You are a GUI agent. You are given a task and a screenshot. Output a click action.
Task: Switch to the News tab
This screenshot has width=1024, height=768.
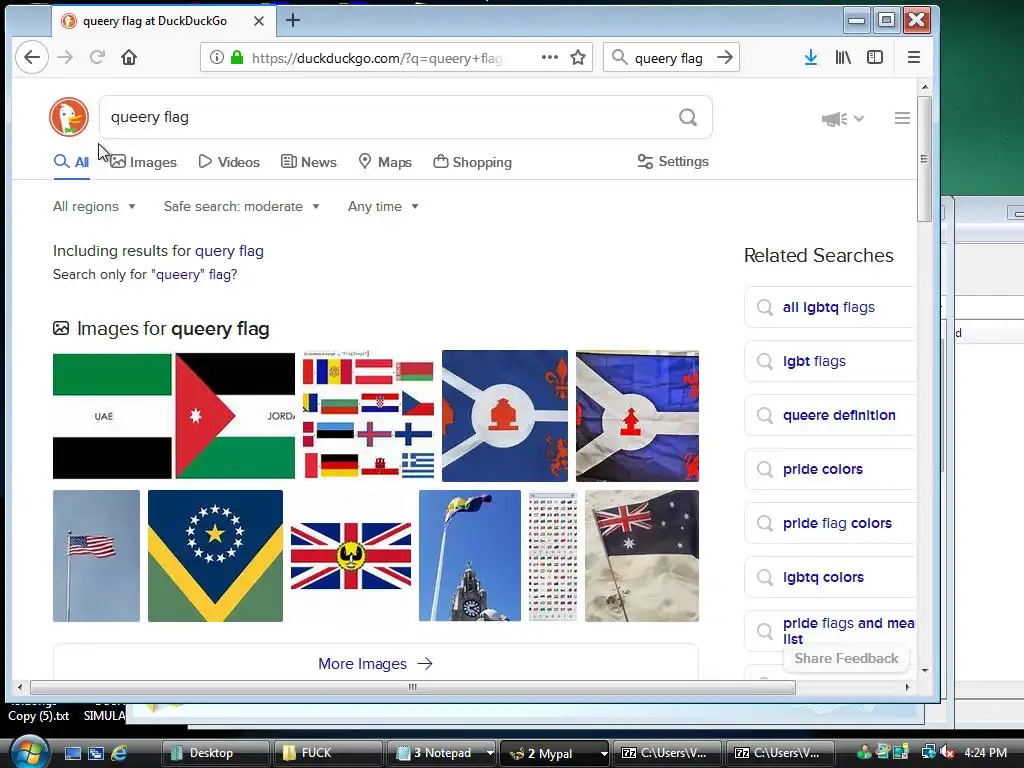[309, 162]
